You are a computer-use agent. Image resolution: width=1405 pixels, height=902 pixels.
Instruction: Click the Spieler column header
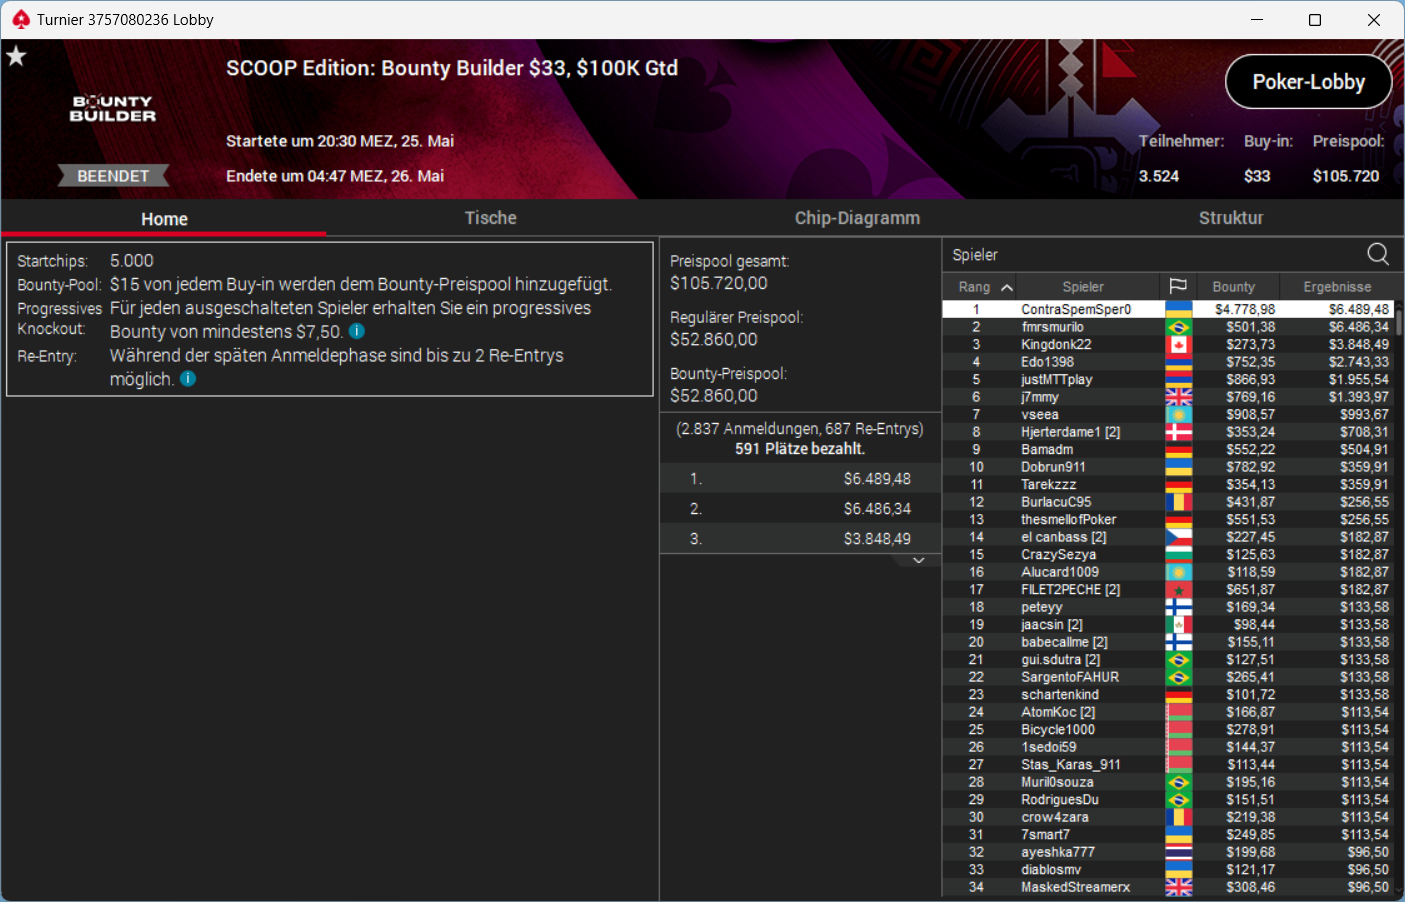click(x=1083, y=287)
